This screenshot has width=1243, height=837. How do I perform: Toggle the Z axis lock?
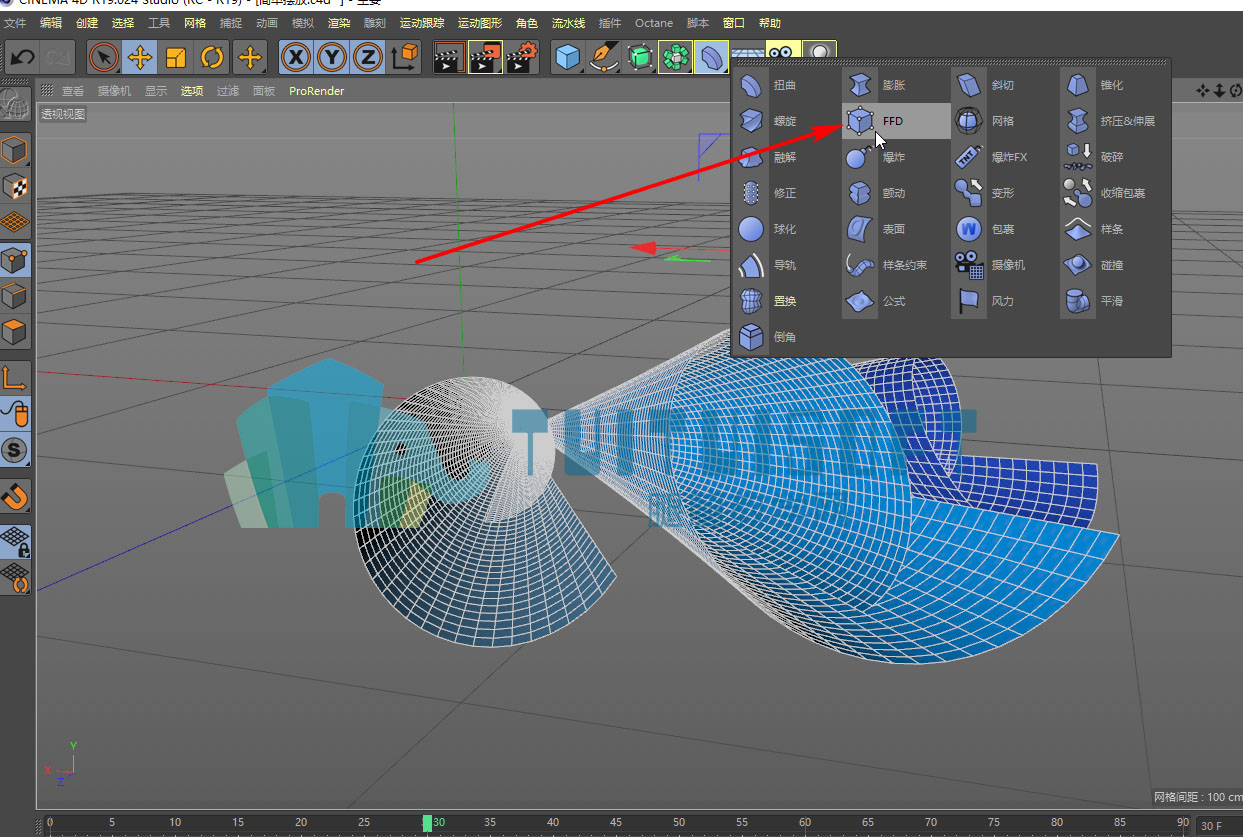point(367,58)
